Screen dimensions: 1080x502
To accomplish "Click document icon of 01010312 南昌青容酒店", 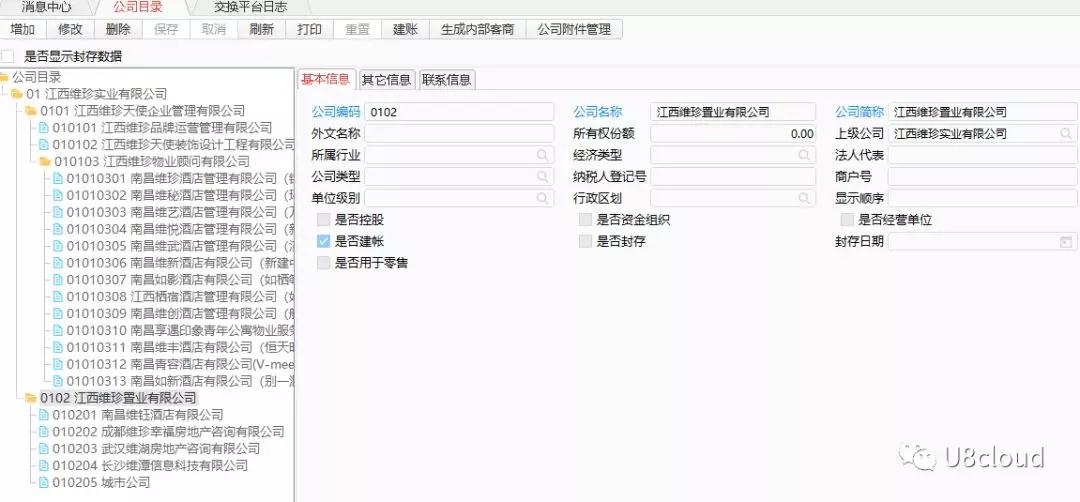I will 58,364.
